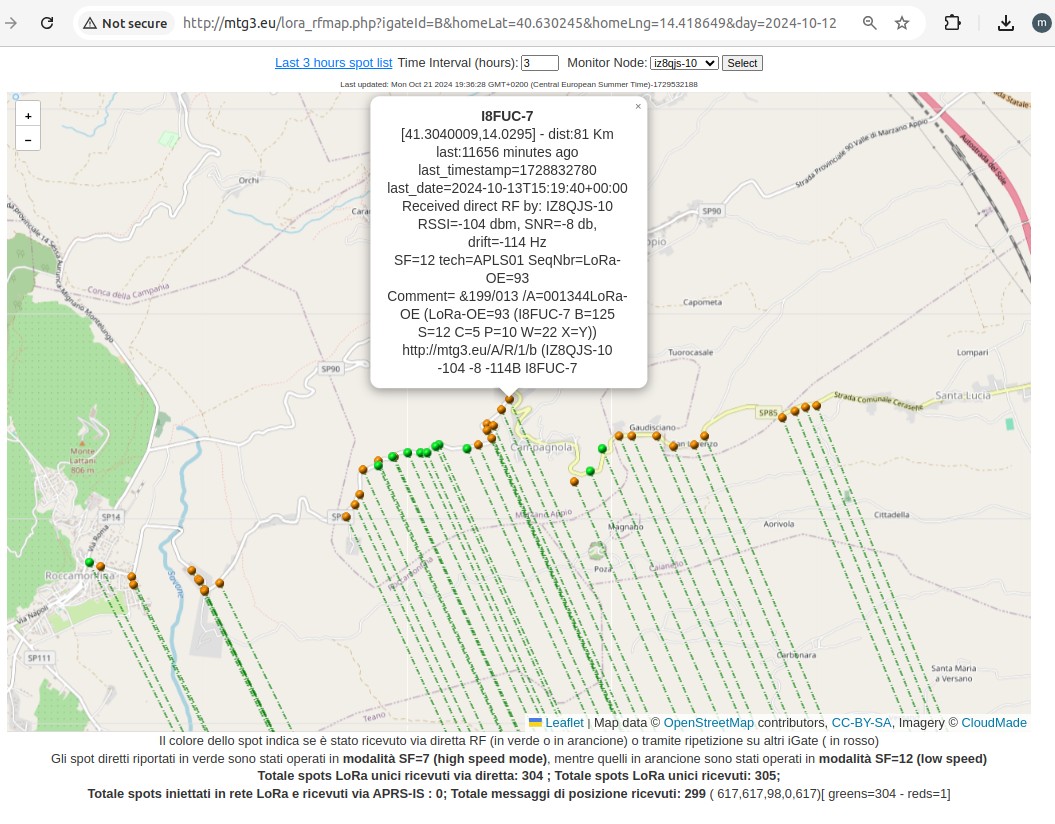This screenshot has width=1055, height=824.
Task: Click the Lompari place label
Action: point(972,352)
